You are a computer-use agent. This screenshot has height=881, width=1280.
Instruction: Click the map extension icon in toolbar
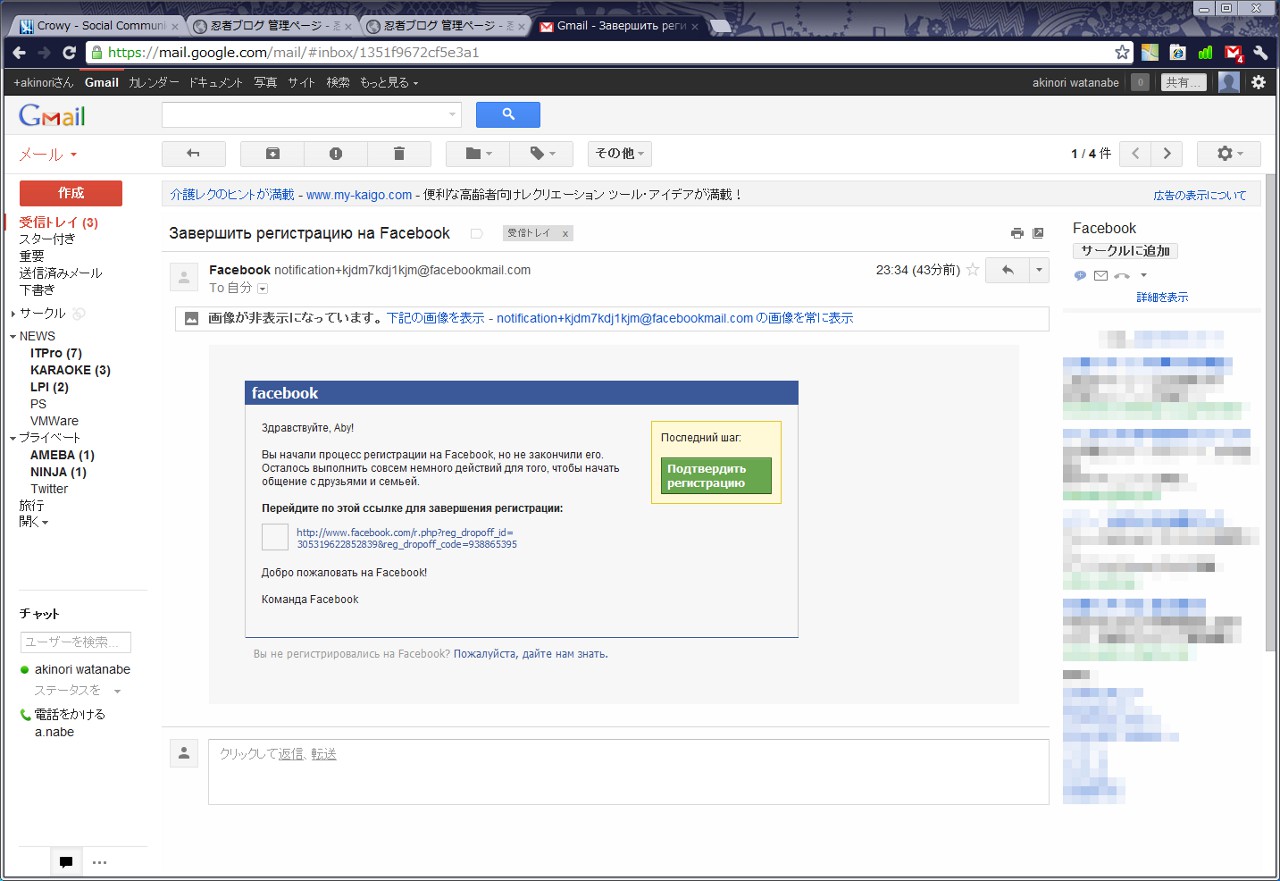1150,52
